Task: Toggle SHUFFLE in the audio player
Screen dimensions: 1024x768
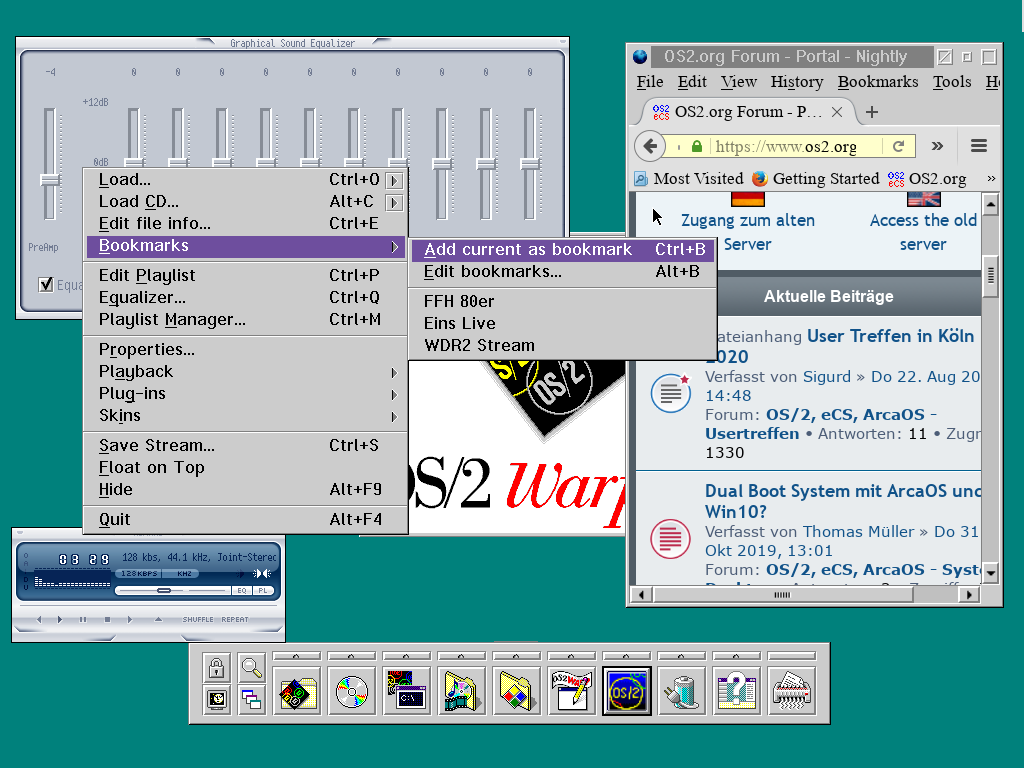Action: tap(198, 619)
